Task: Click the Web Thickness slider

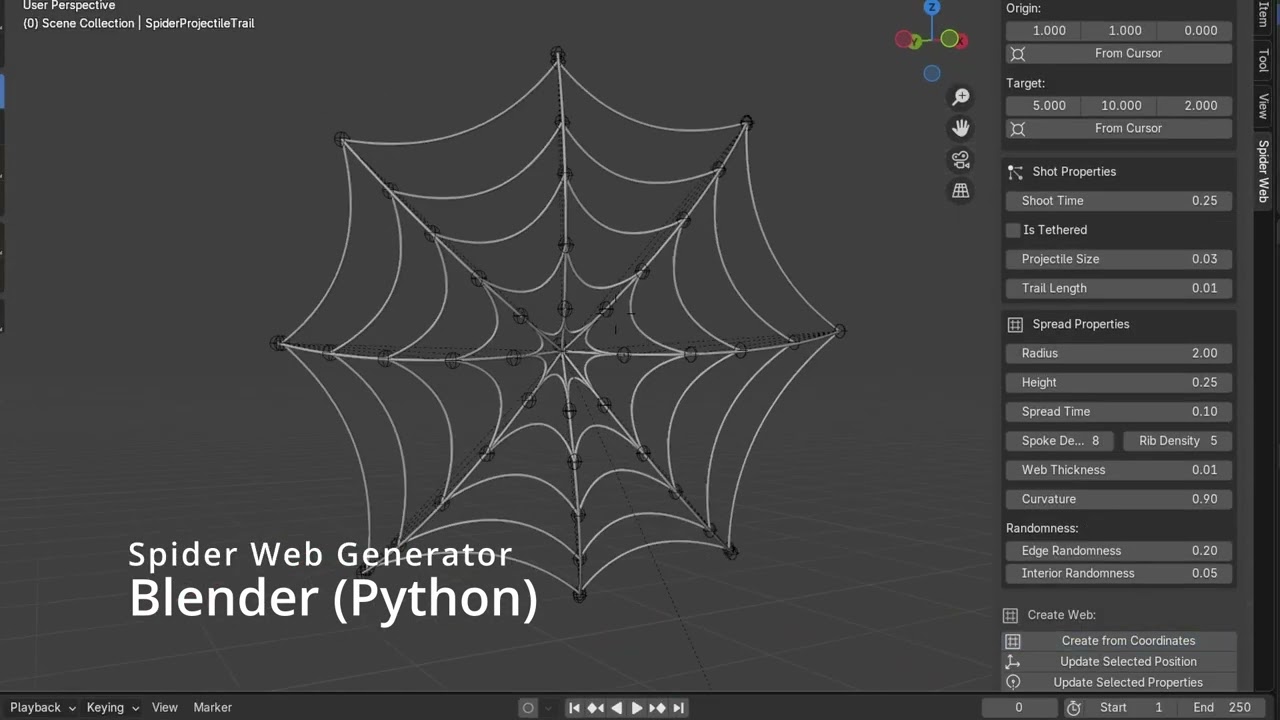Action: click(x=1120, y=470)
